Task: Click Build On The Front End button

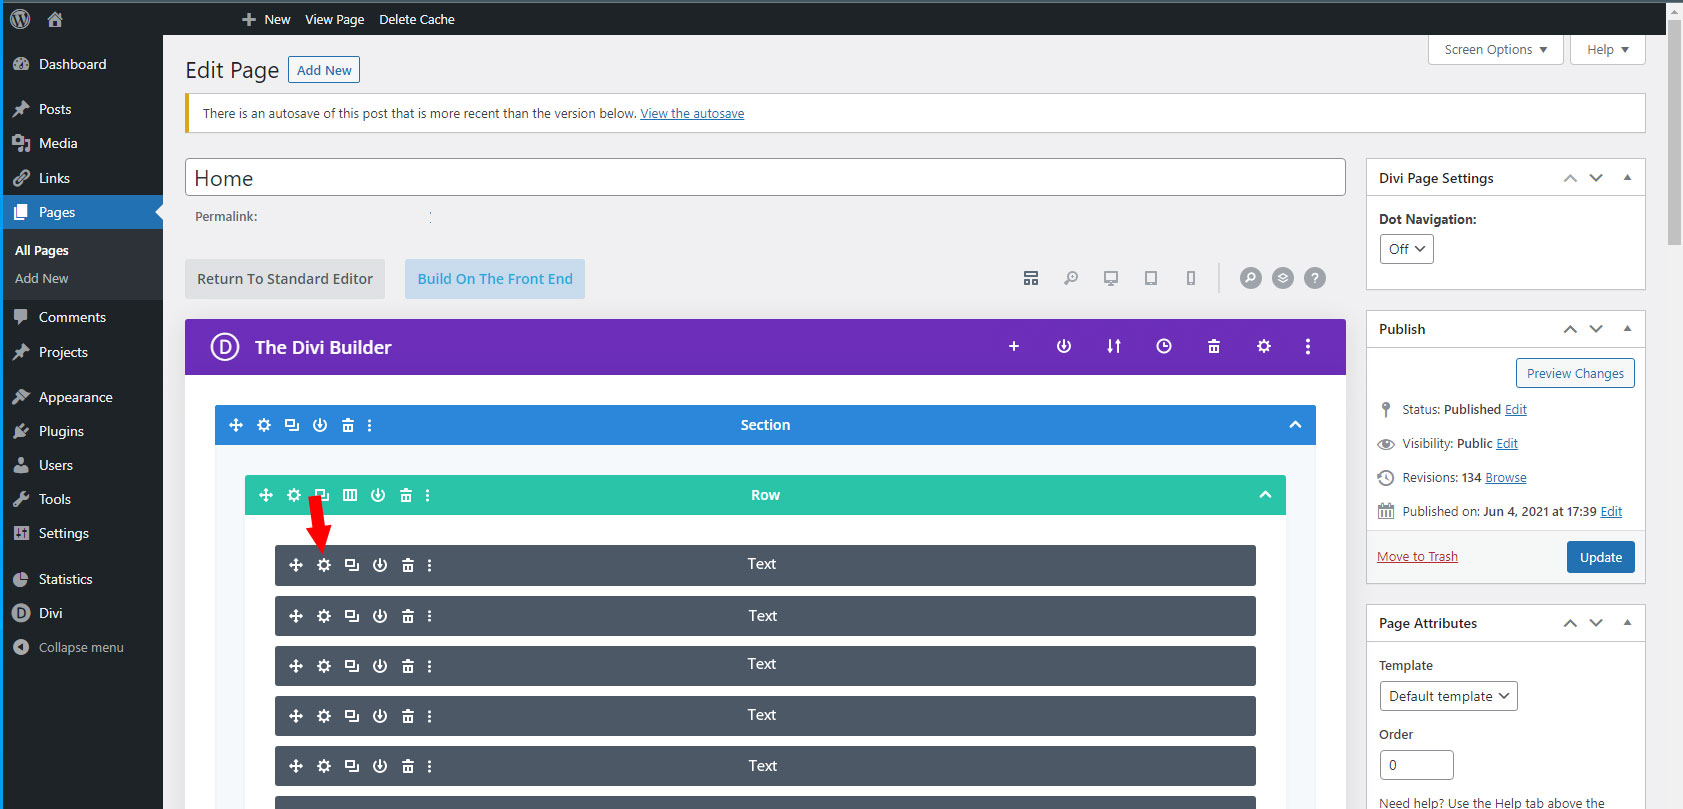Action: point(495,279)
